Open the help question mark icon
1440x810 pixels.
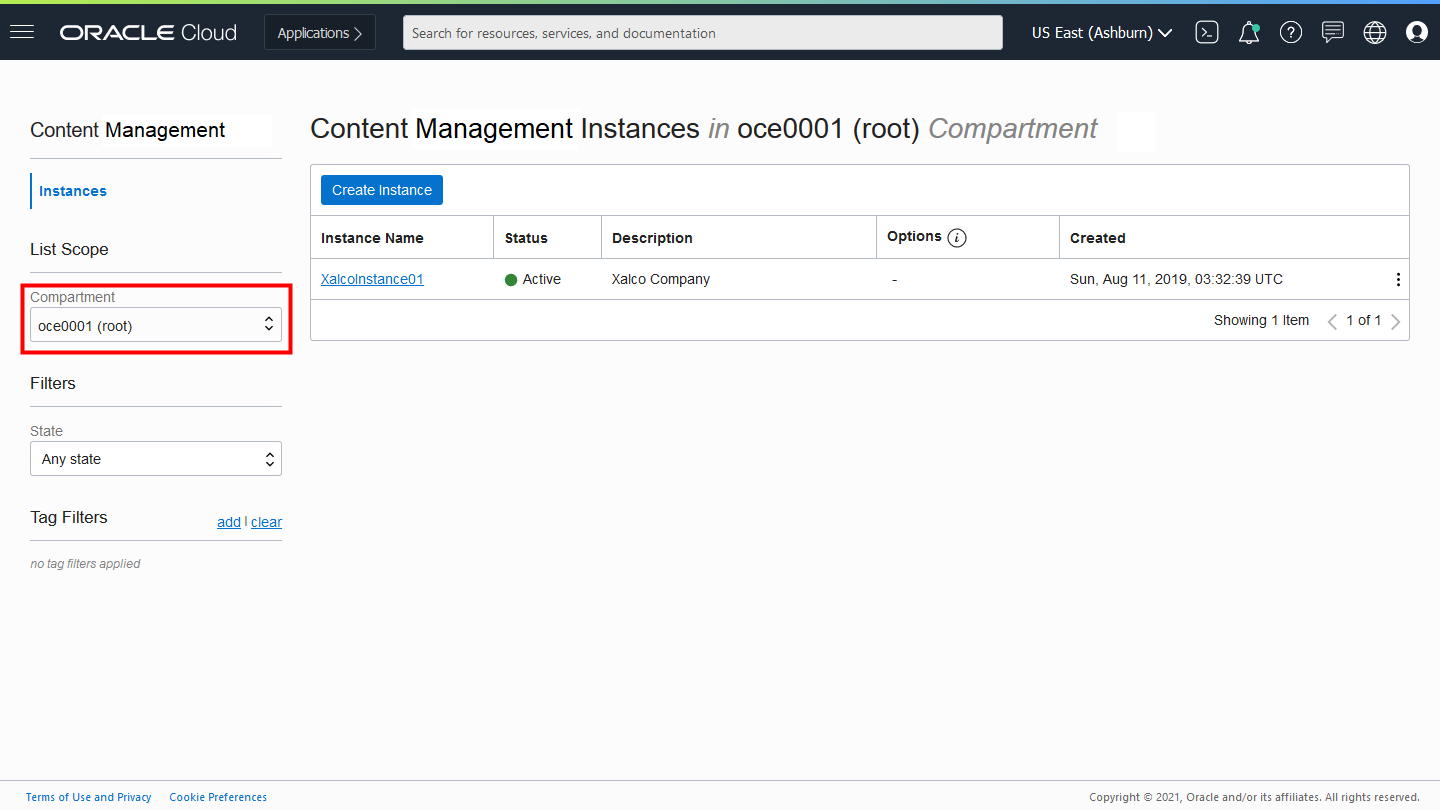[1291, 33]
